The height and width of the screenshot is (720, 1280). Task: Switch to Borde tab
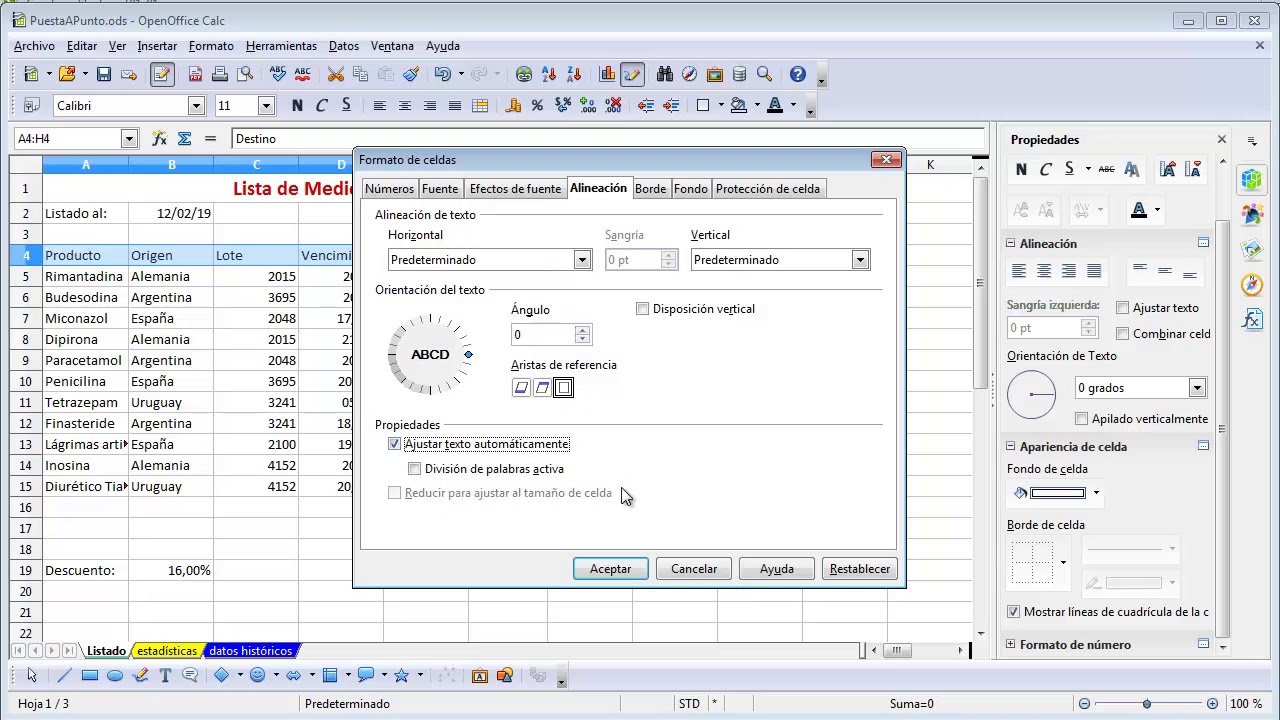coord(650,189)
